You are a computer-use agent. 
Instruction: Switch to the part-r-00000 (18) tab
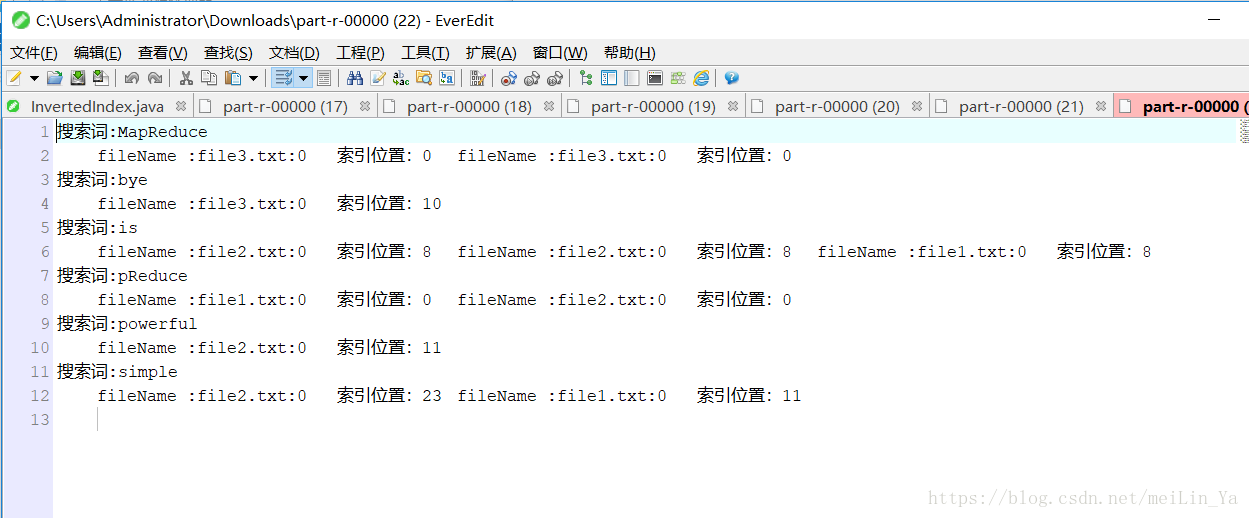click(469, 106)
